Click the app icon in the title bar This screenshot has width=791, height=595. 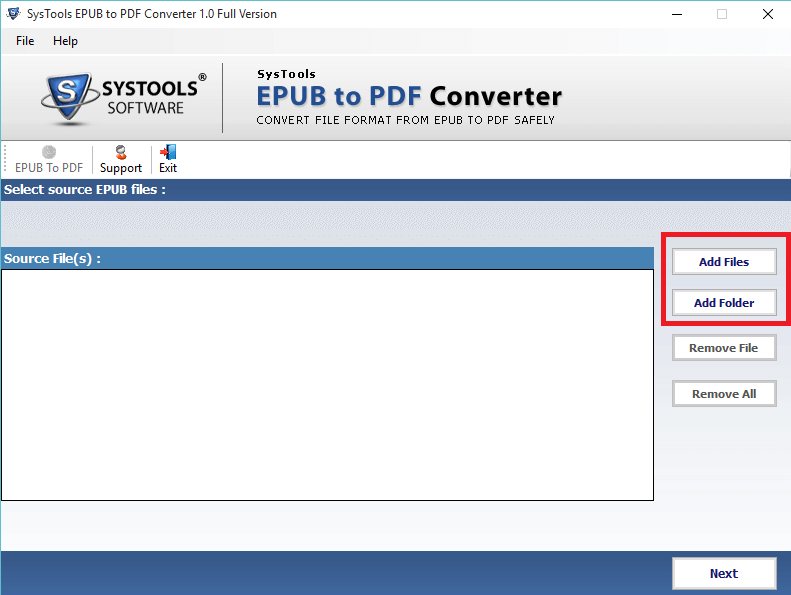coord(14,14)
